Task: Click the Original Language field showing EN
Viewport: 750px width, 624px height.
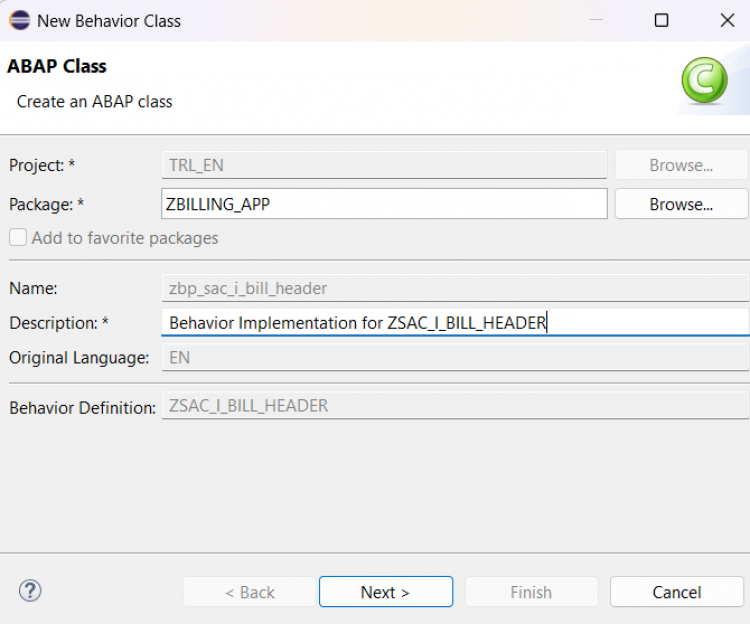Action: pos(454,357)
